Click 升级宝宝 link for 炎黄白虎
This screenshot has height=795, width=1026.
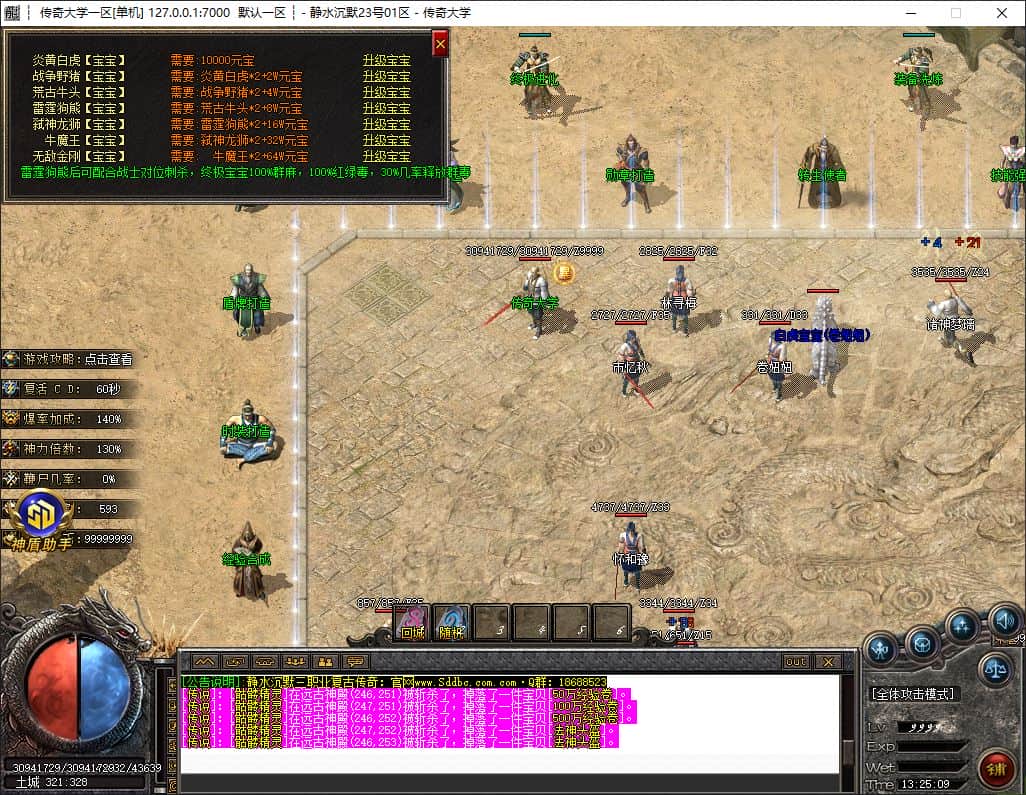point(387,60)
